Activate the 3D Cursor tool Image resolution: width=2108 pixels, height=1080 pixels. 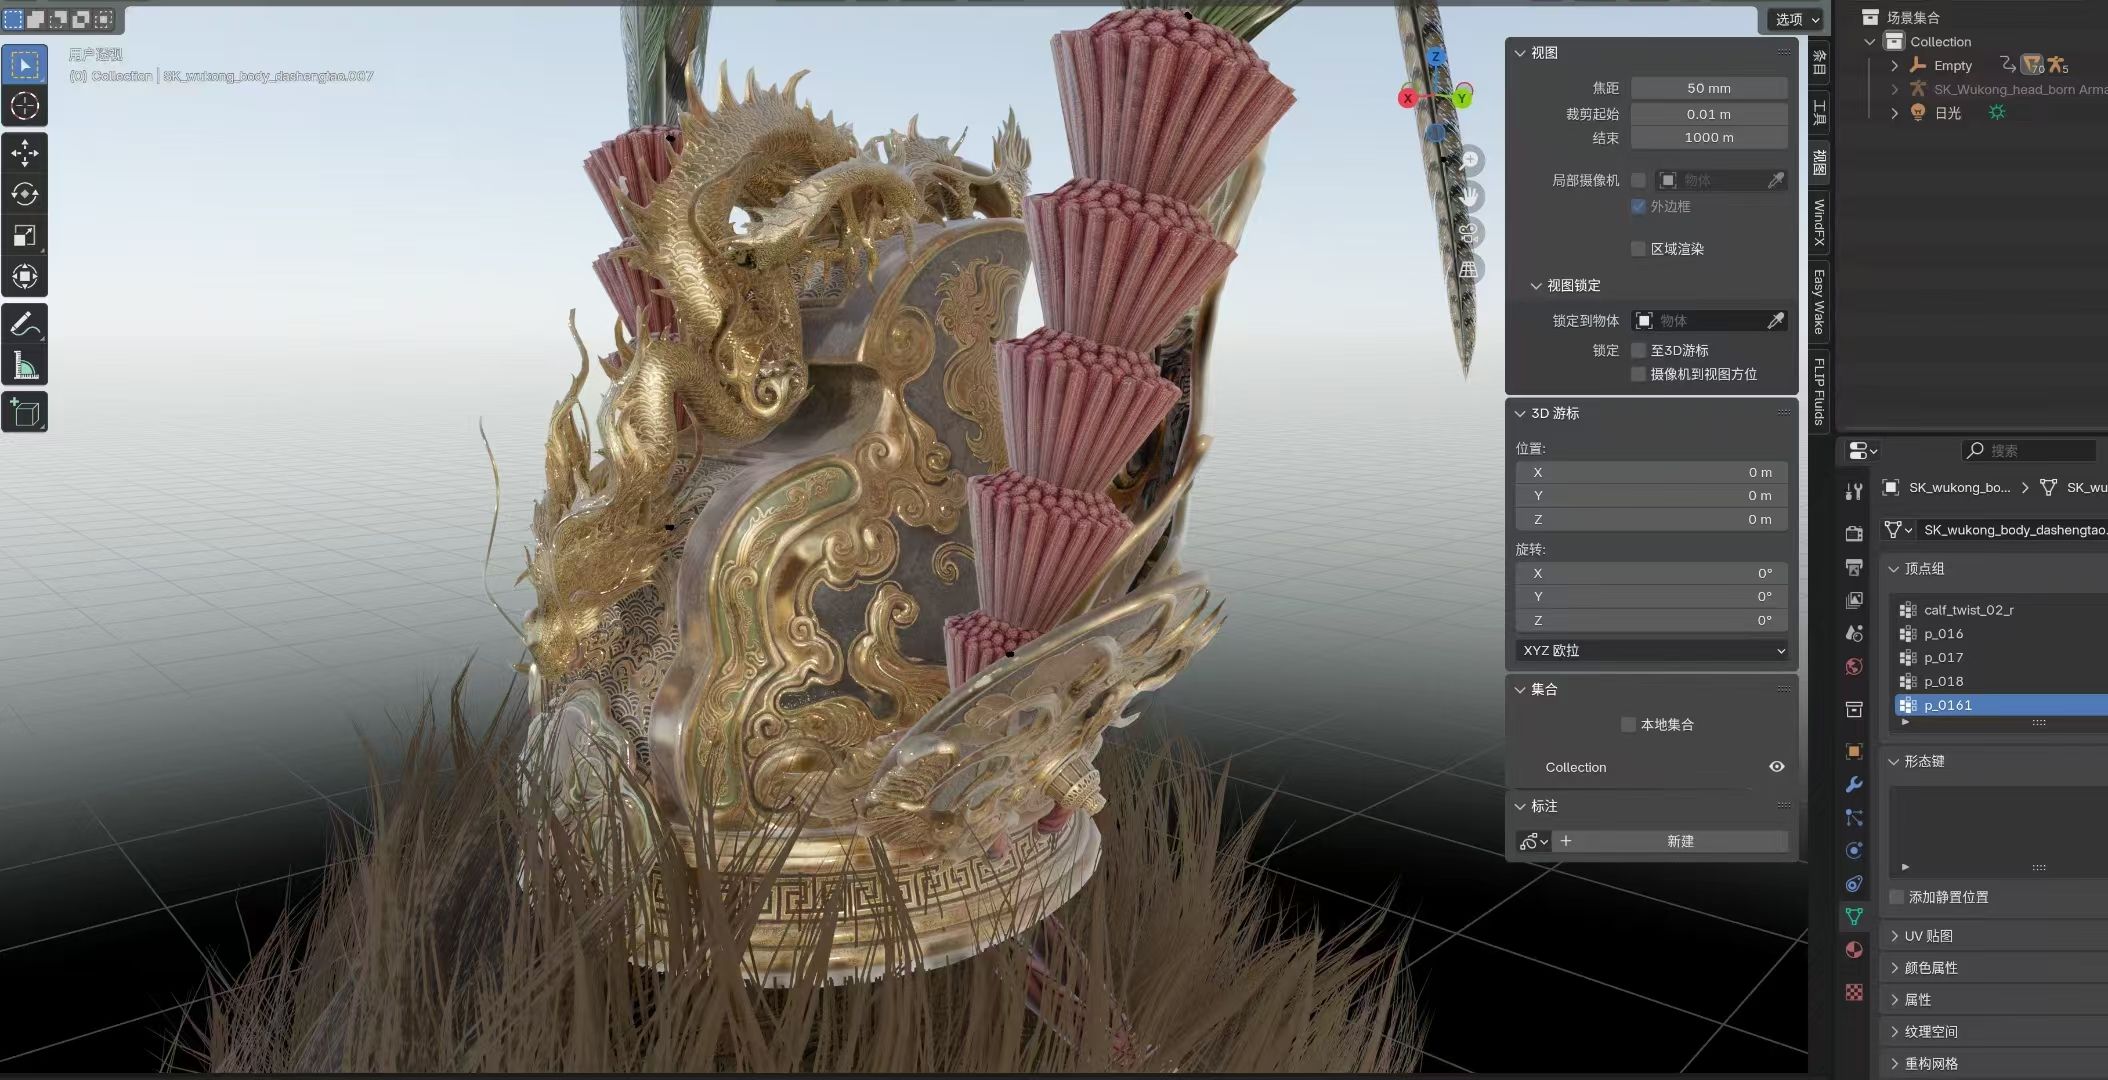[x=25, y=106]
